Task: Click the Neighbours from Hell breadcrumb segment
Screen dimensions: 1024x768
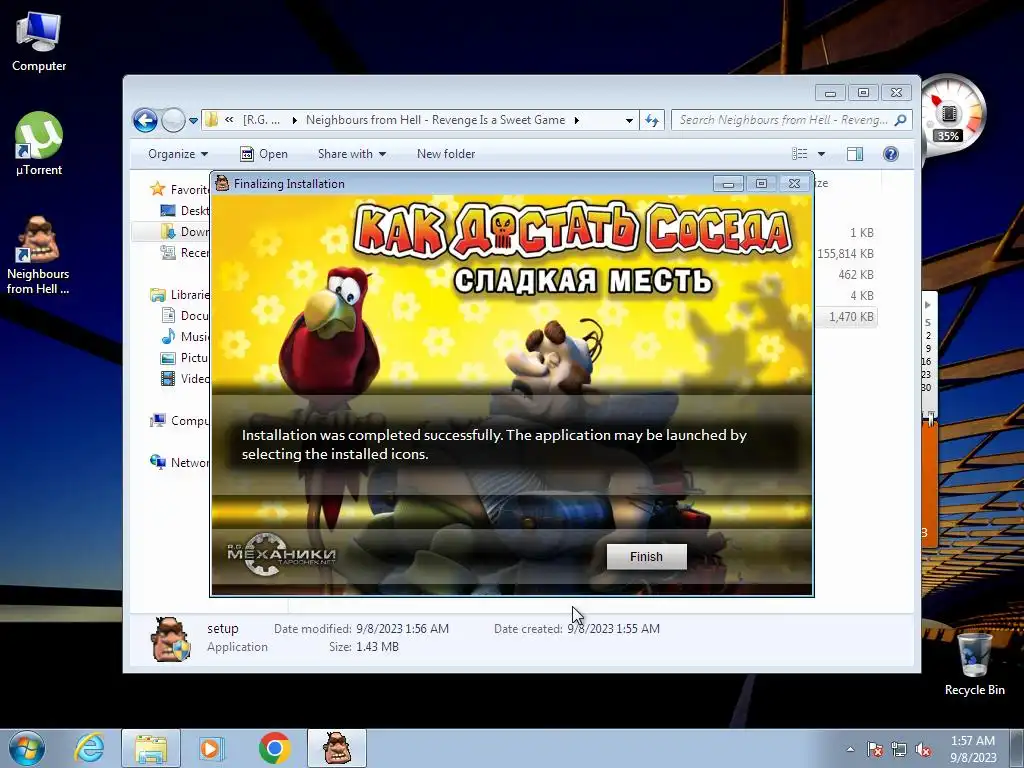Action: (x=436, y=120)
